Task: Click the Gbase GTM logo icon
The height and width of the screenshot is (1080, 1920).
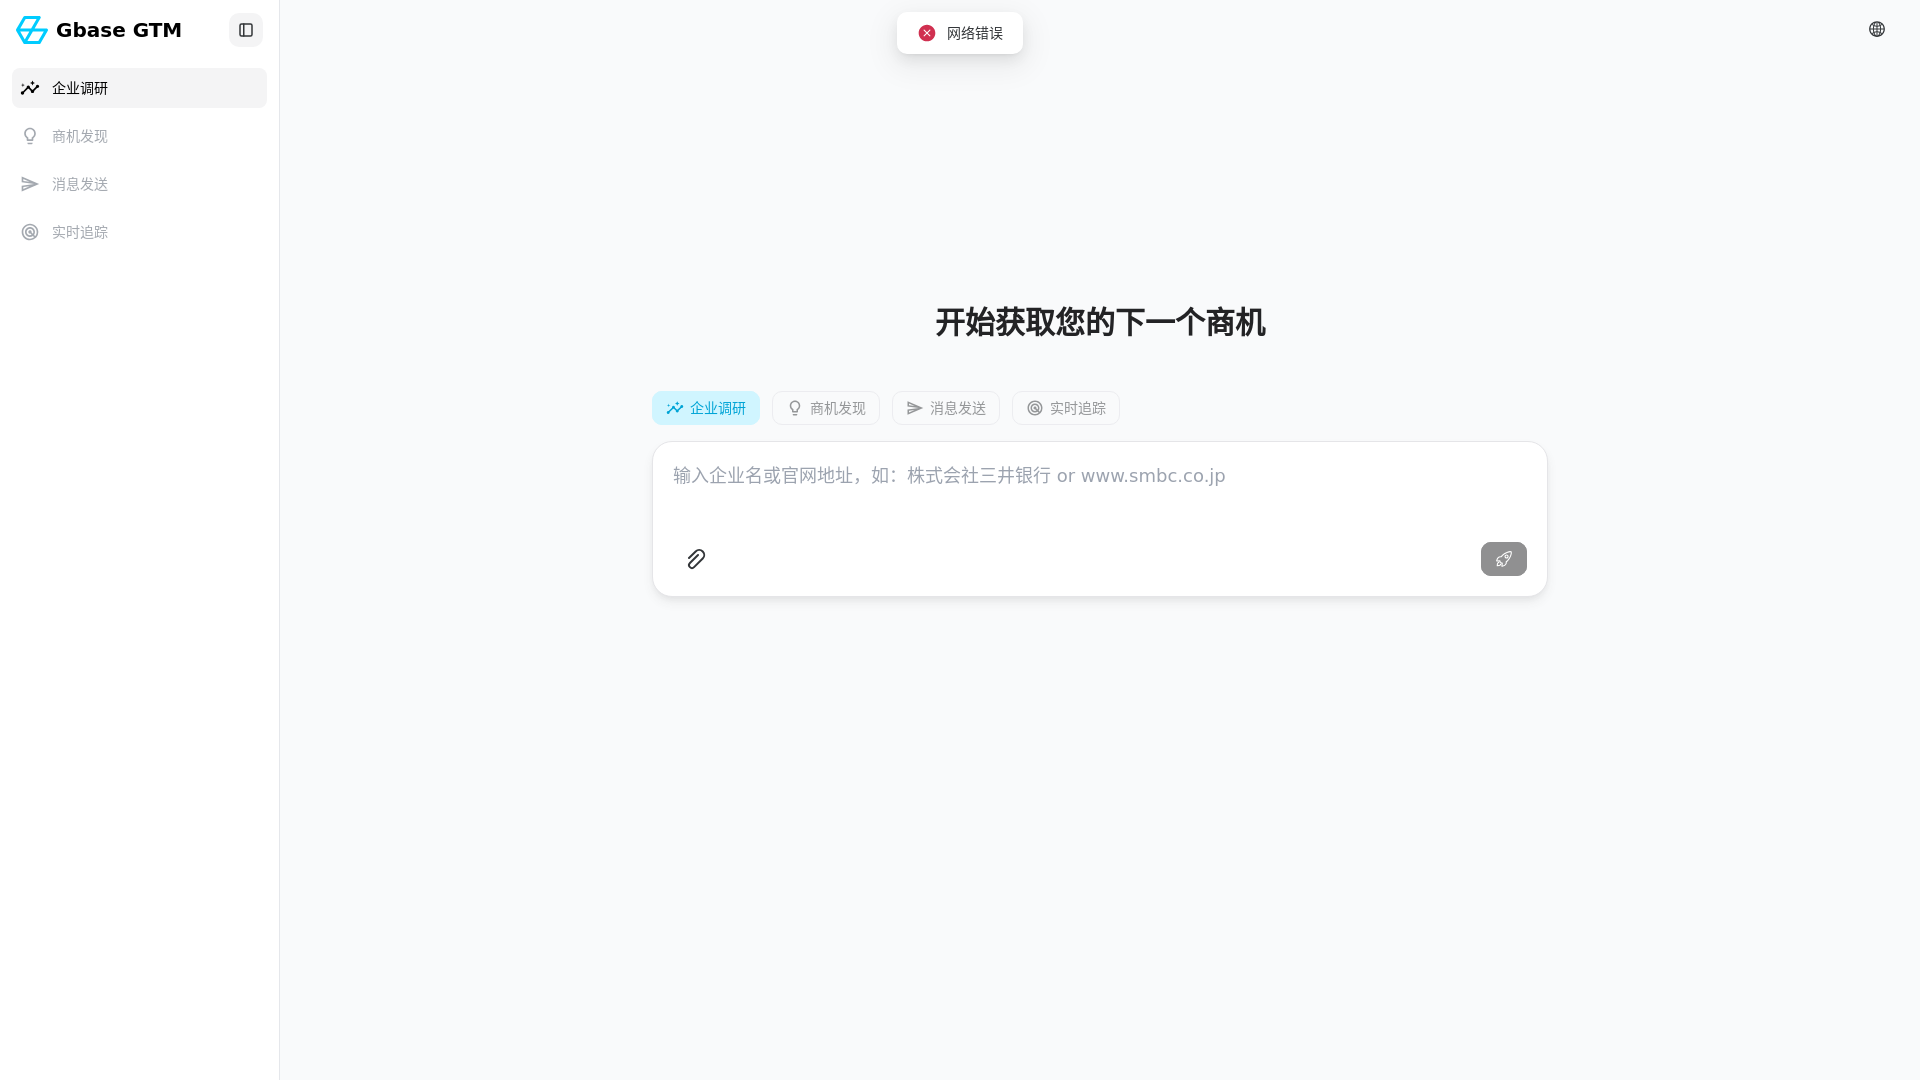Action: pos(32,30)
